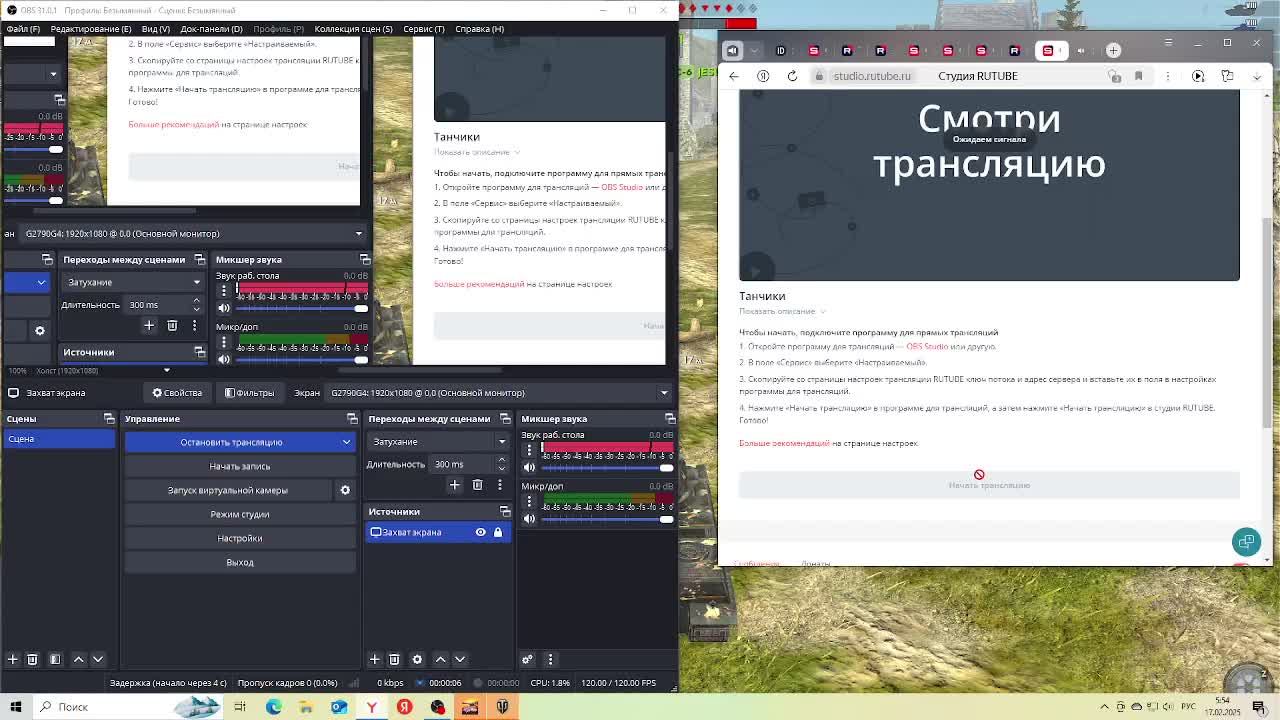
Task: Add a new source with the plus icon
Action: [x=374, y=659]
